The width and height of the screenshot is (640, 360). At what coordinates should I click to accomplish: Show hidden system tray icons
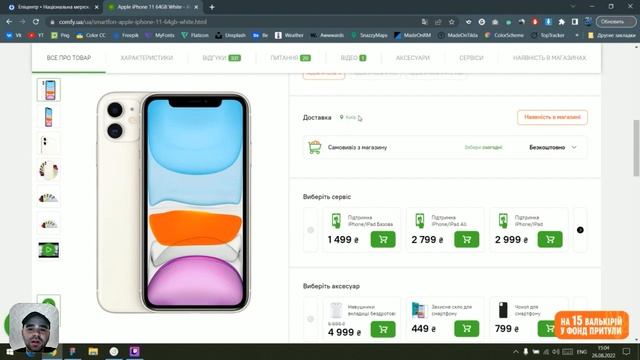[516, 351]
